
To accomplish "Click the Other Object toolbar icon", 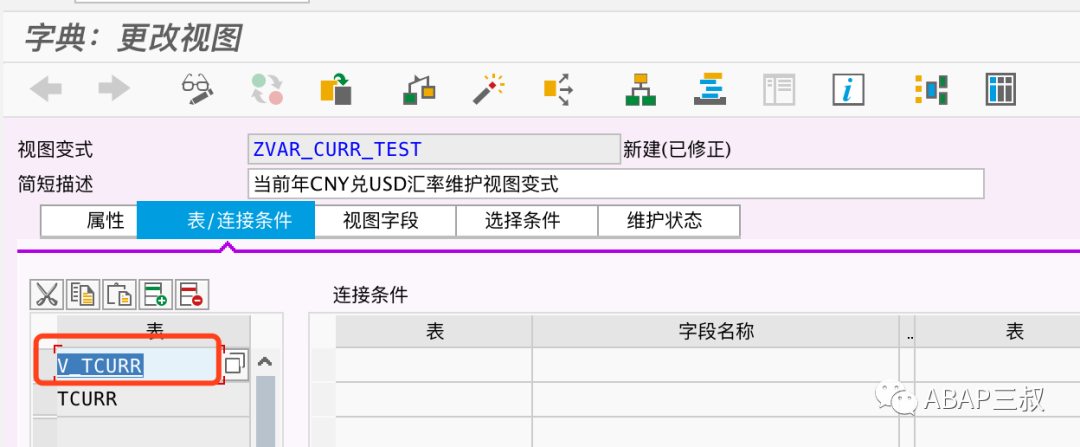I will (336, 88).
